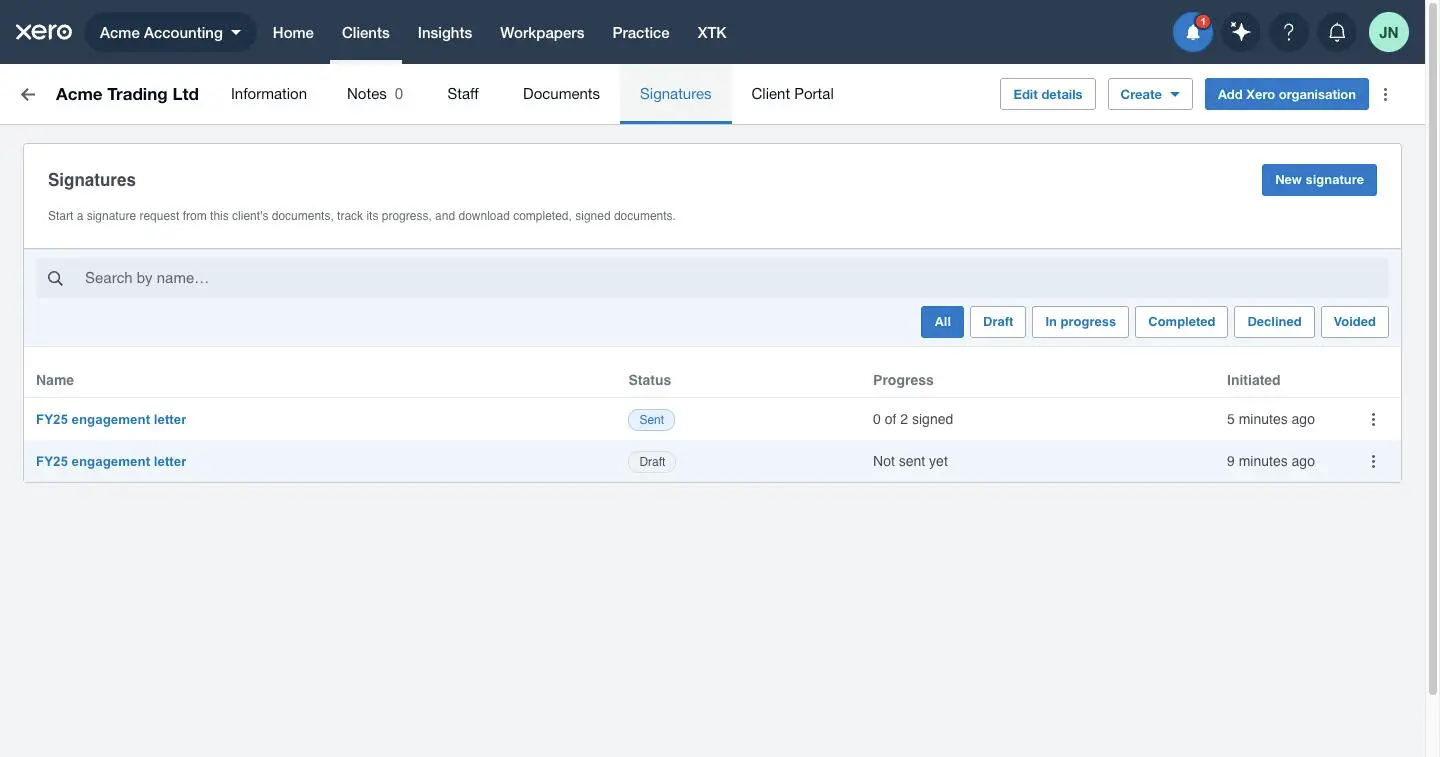Start a New signature request
The height and width of the screenshot is (757, 1440).
(x=1319, y=180)
